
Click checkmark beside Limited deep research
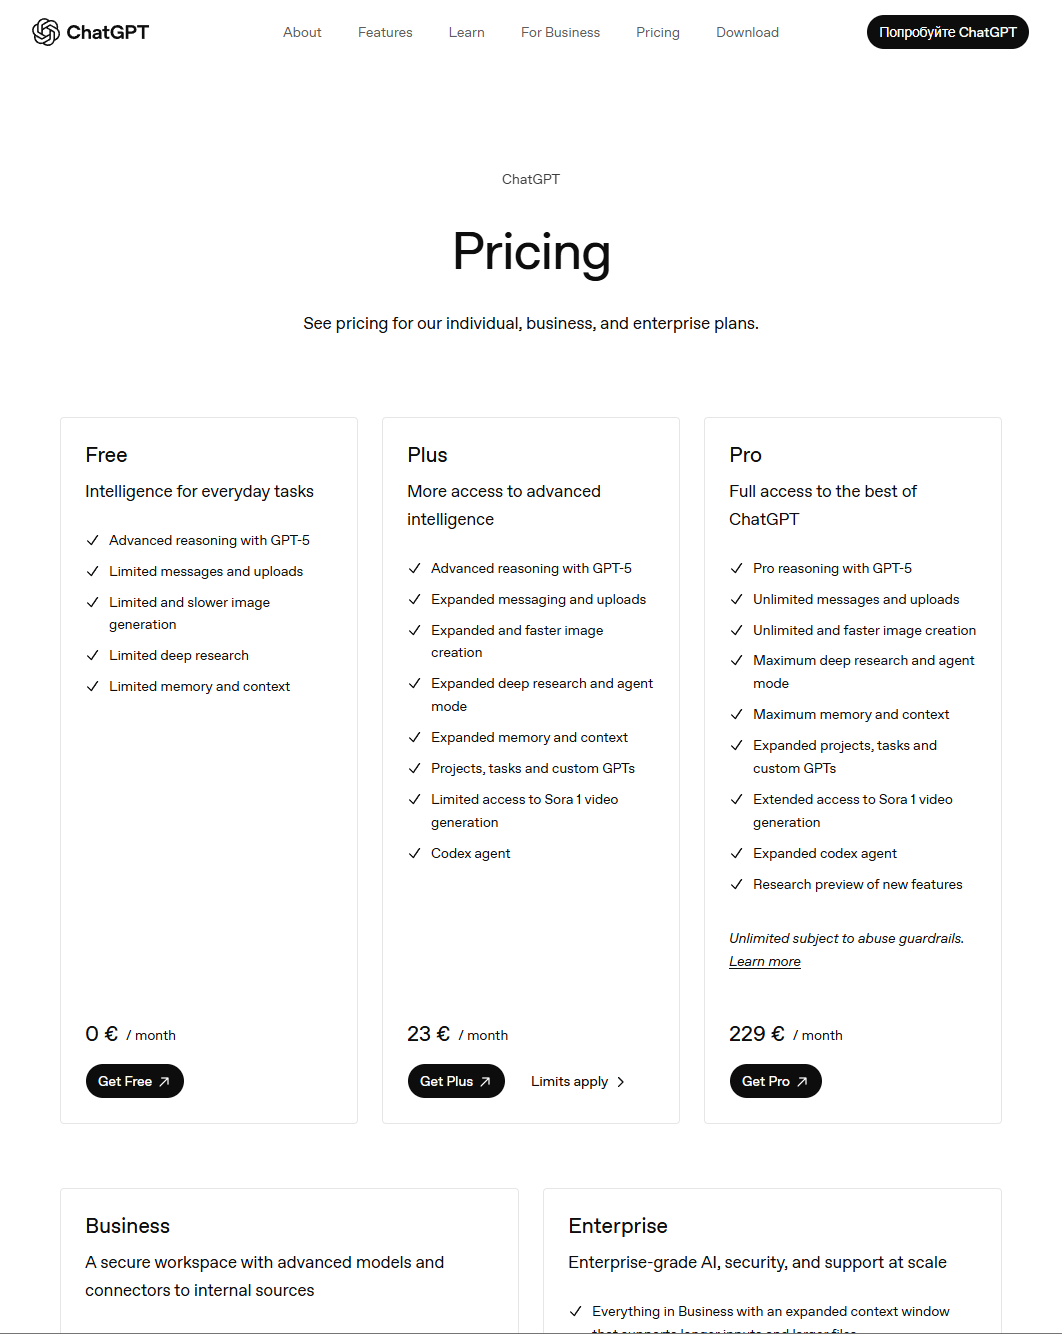(93, 655)
